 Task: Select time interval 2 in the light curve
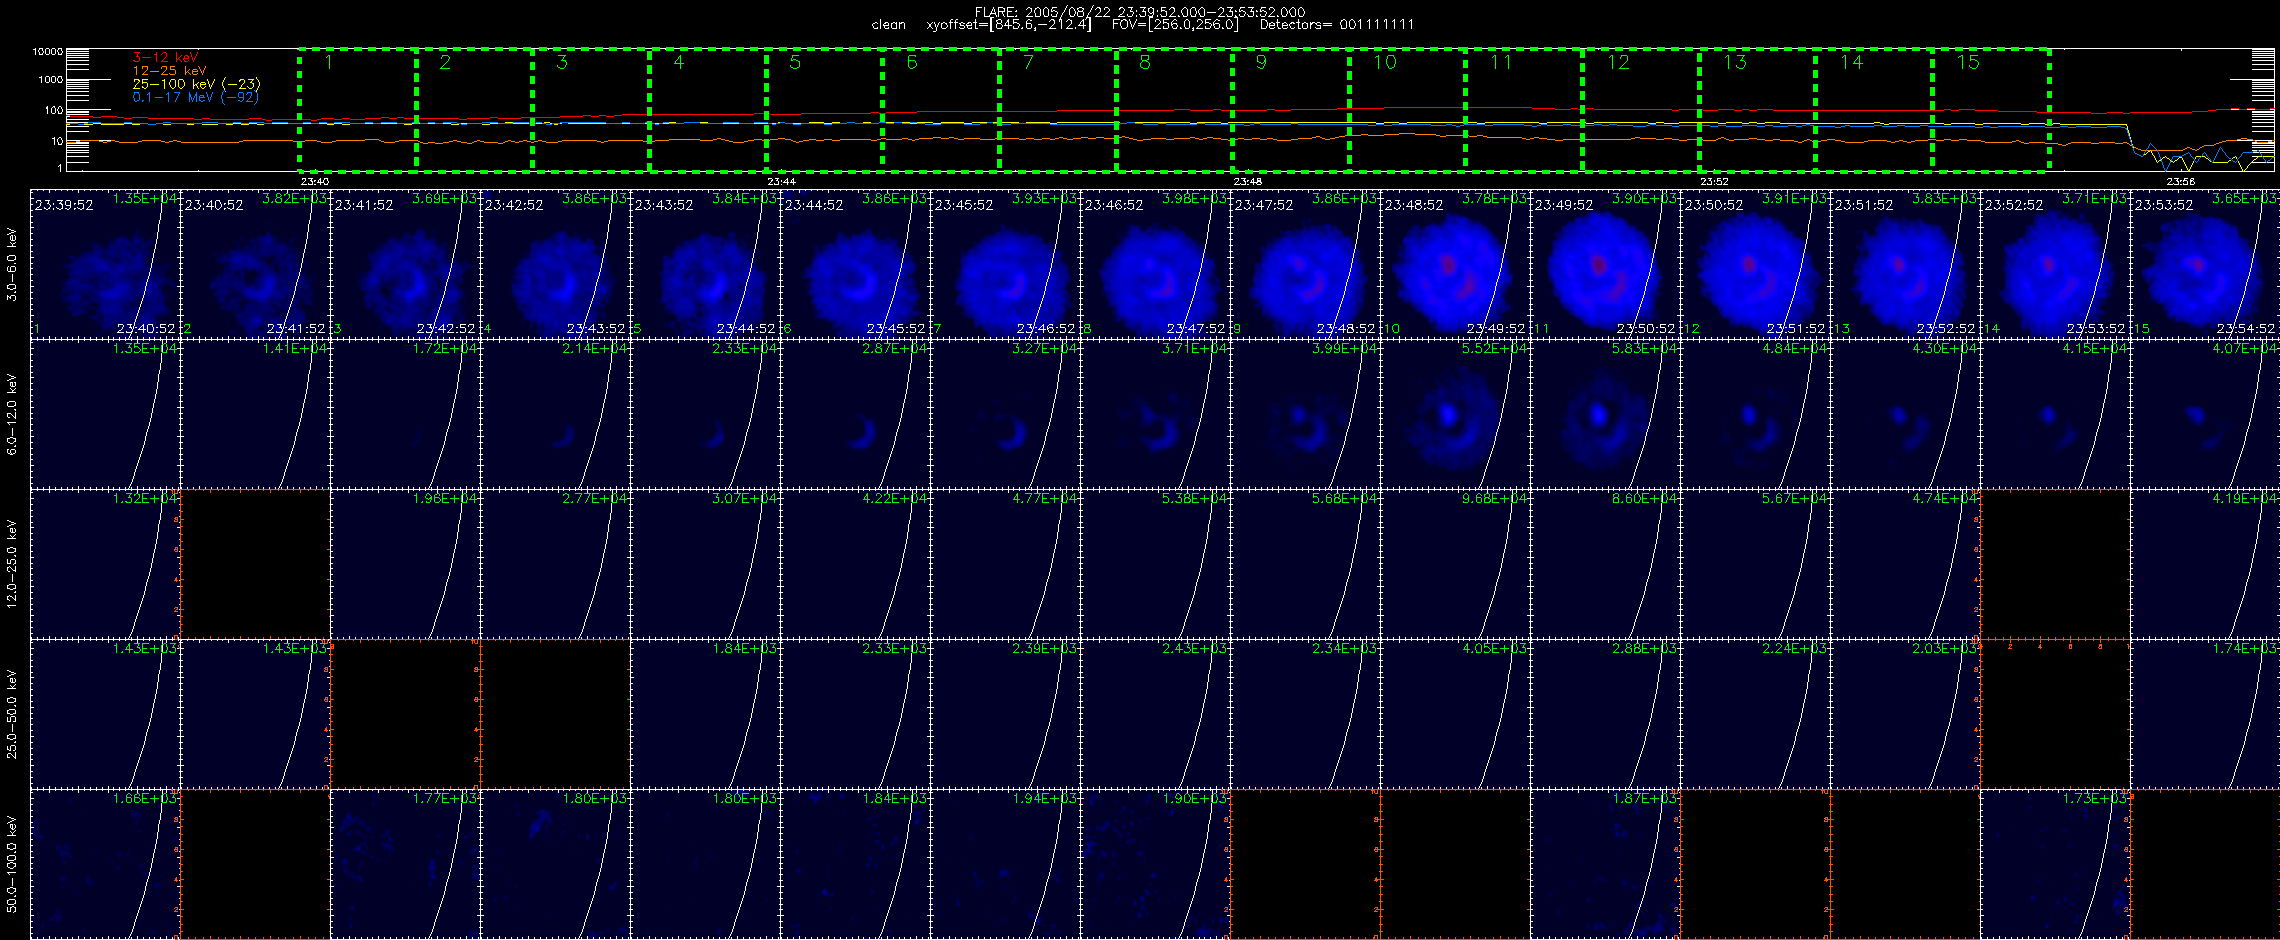point(474,109)
